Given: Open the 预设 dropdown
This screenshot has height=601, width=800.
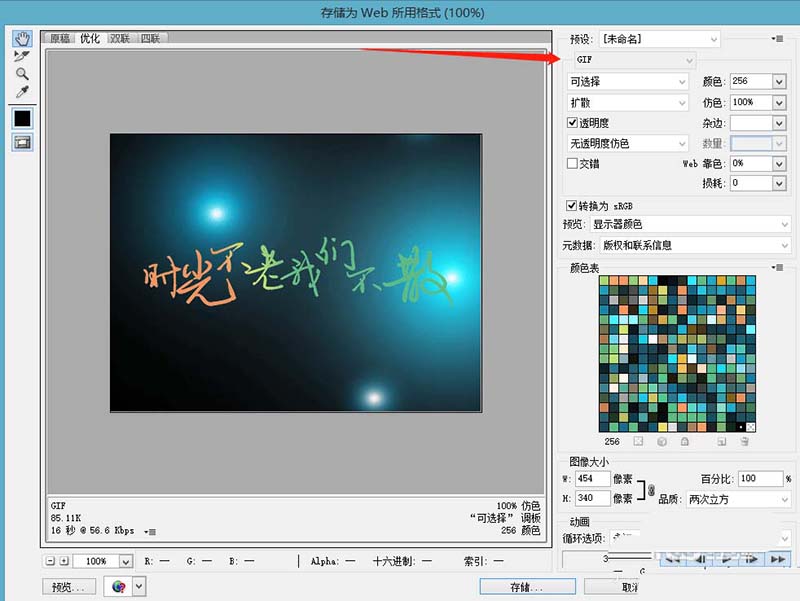Looking at the screenshot, I should tap(659, 39).
